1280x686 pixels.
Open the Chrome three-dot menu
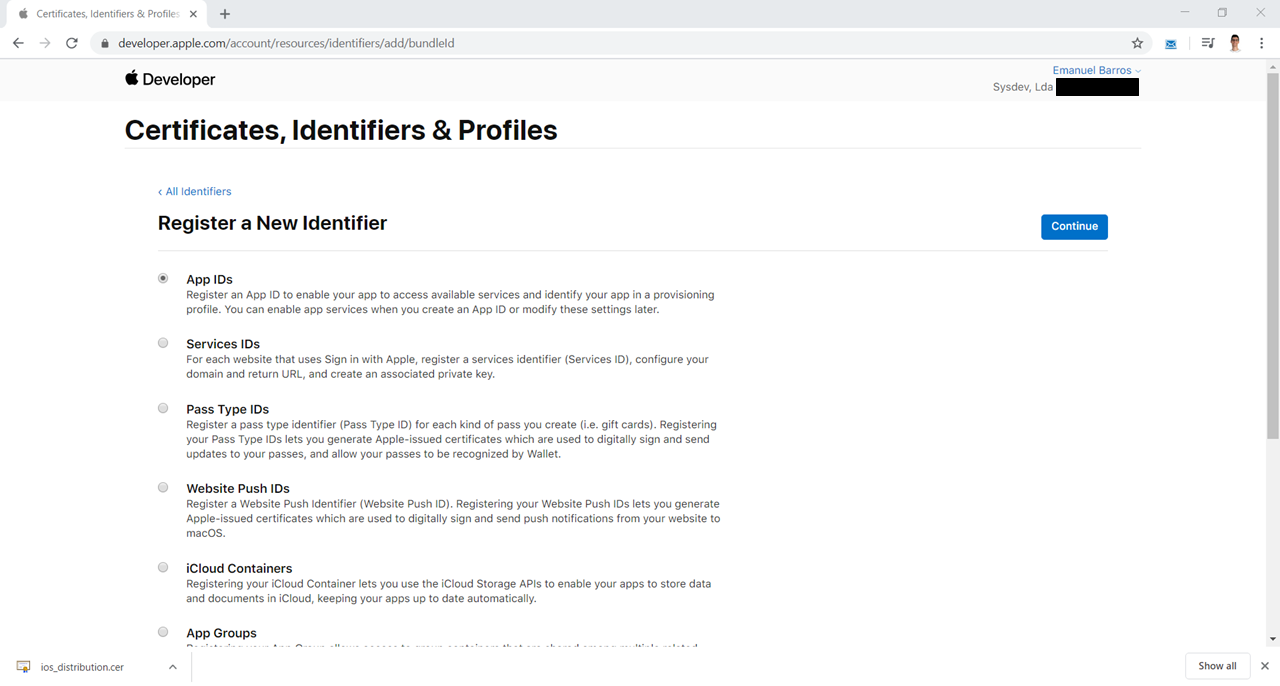pyautogui.click(x=1262, y=43)
